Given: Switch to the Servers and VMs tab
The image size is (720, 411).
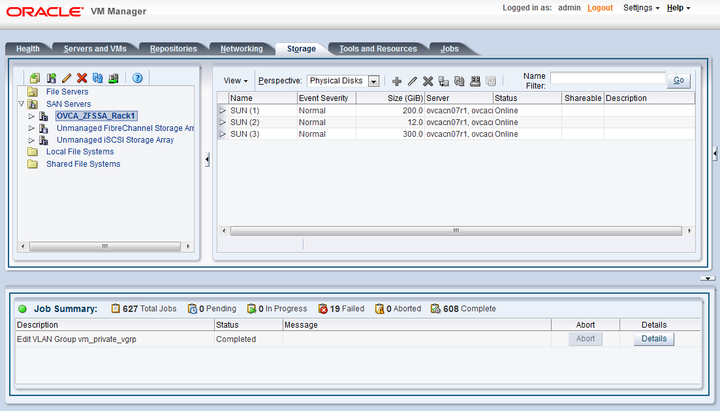Looking at the screenshot, I should (x=95, y=49).
